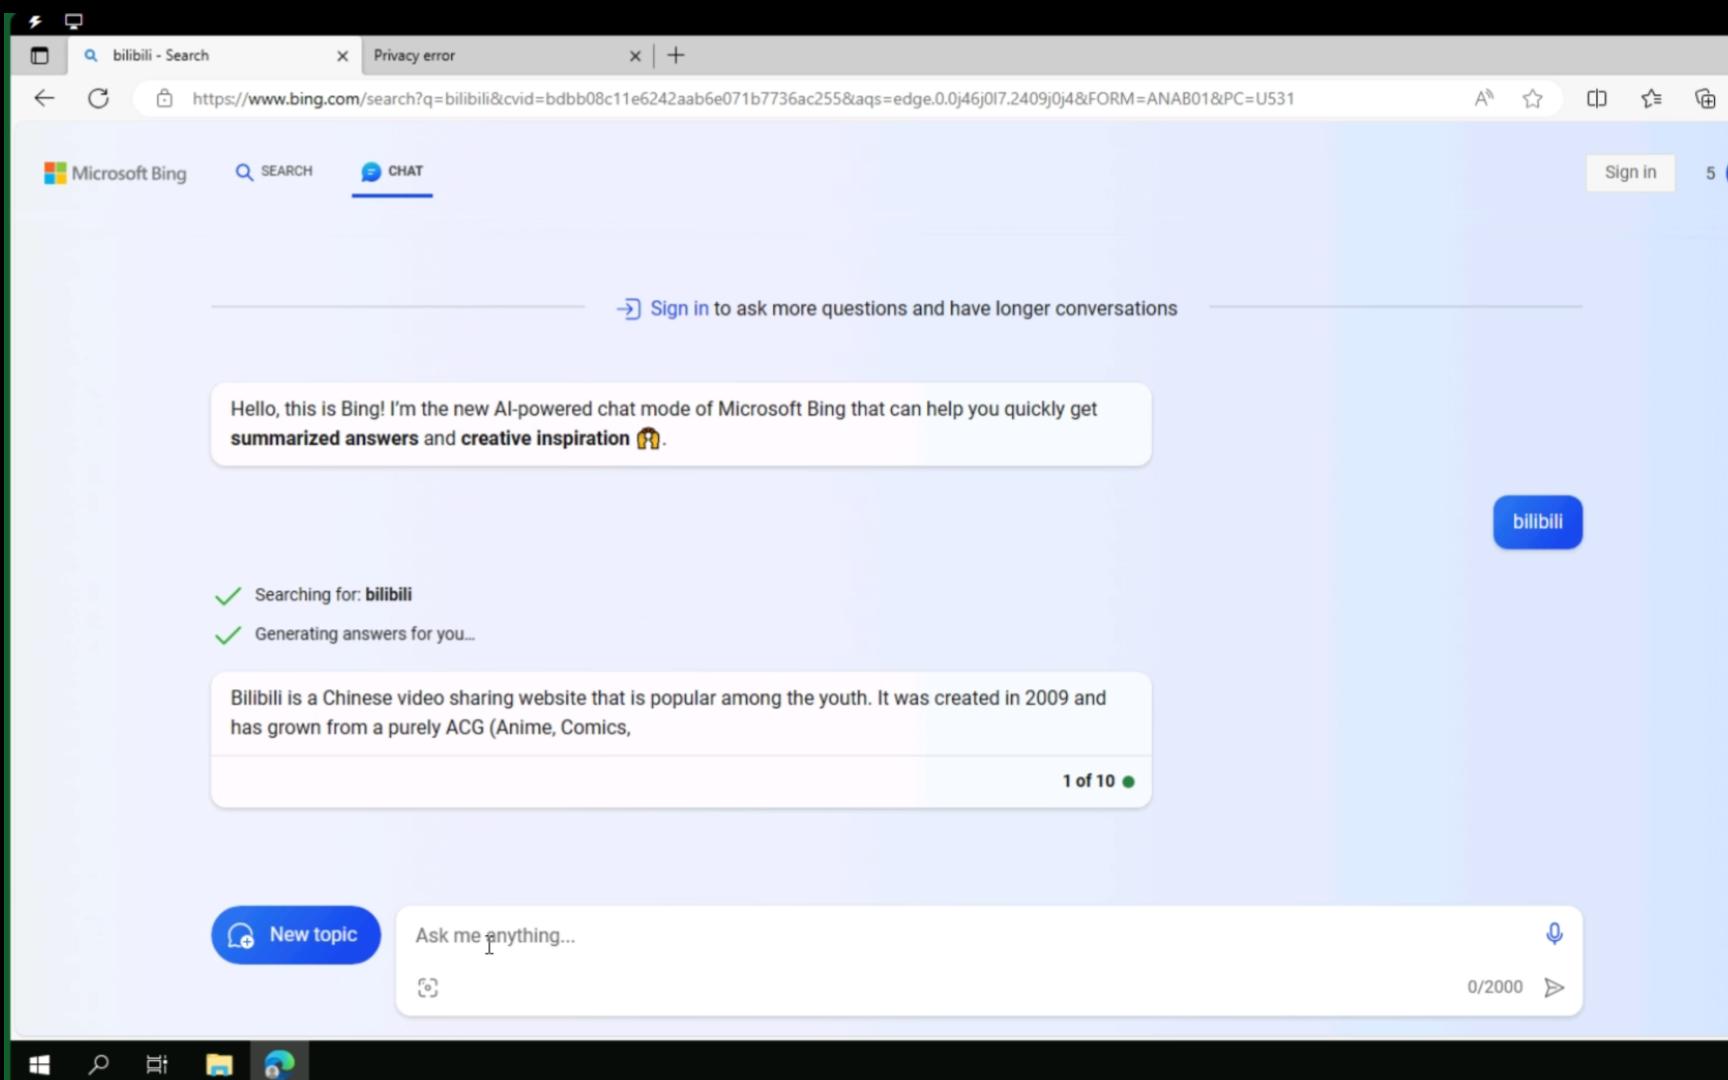
Task: Click the Sign in link in banner
Action: pyautogui.click(x=679, y=309)
